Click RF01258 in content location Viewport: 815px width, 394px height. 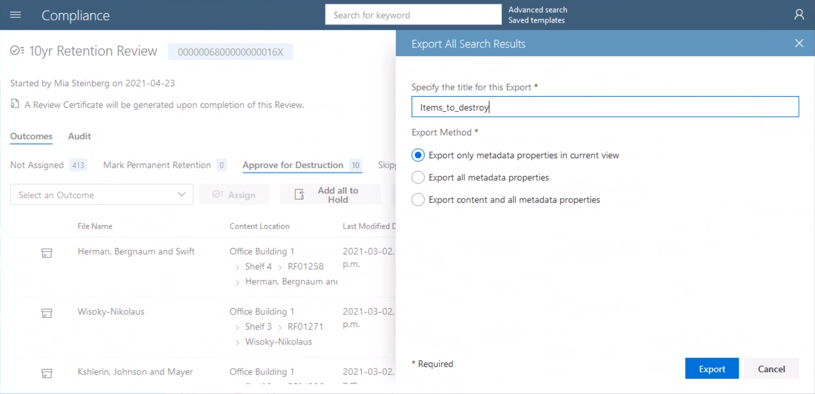(x=306, y=267)
